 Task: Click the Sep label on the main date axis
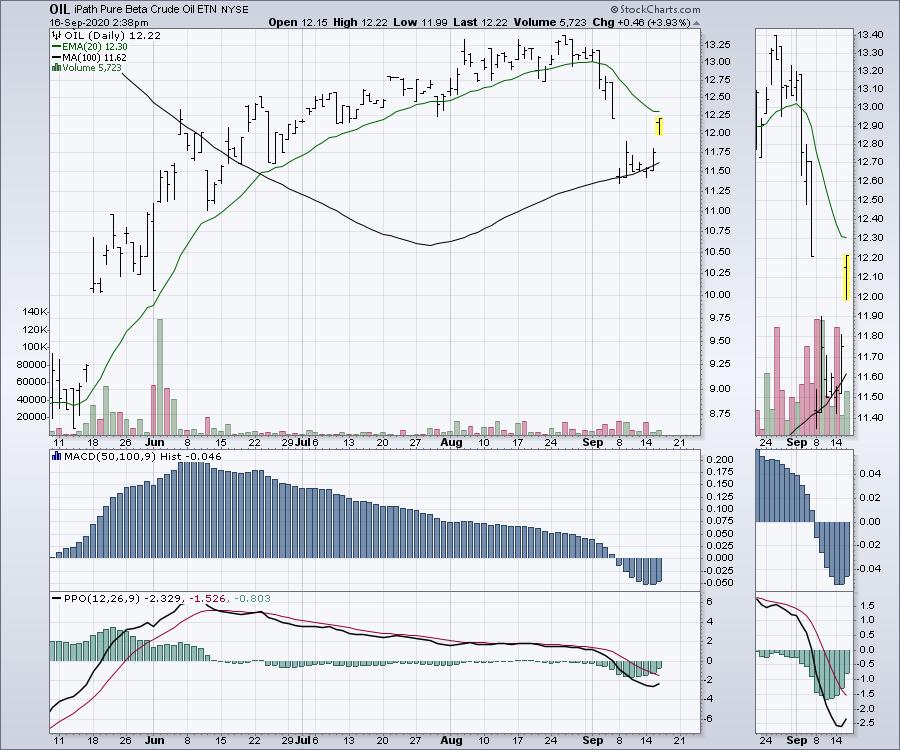click(593, 441)
